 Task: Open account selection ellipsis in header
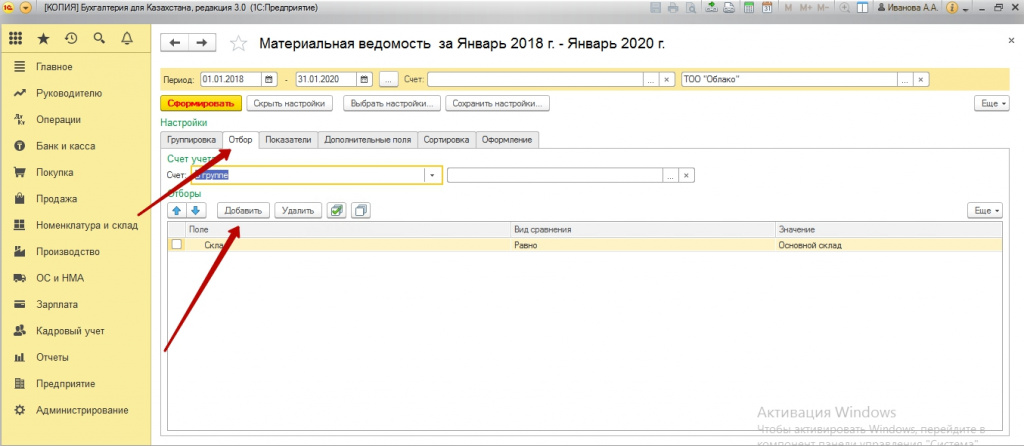point(651,79)
